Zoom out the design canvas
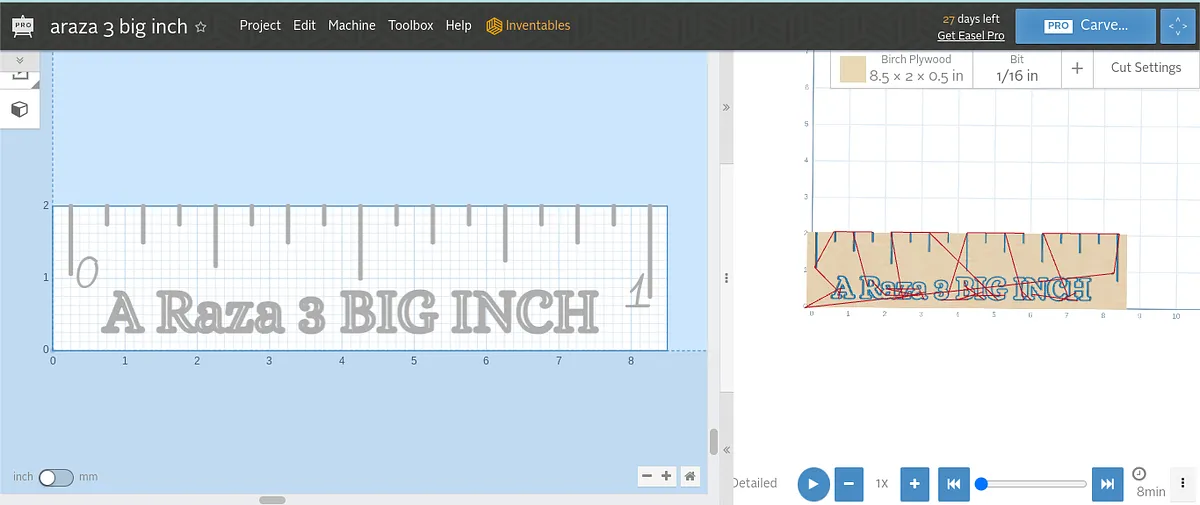The image size is (1200, 505). [647, 476]
